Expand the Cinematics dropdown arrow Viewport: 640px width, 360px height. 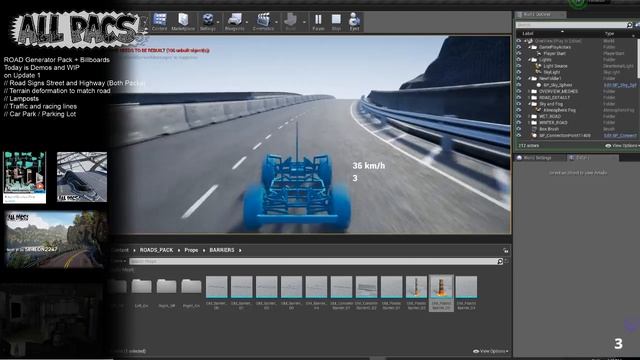click(x=277, y=22)
